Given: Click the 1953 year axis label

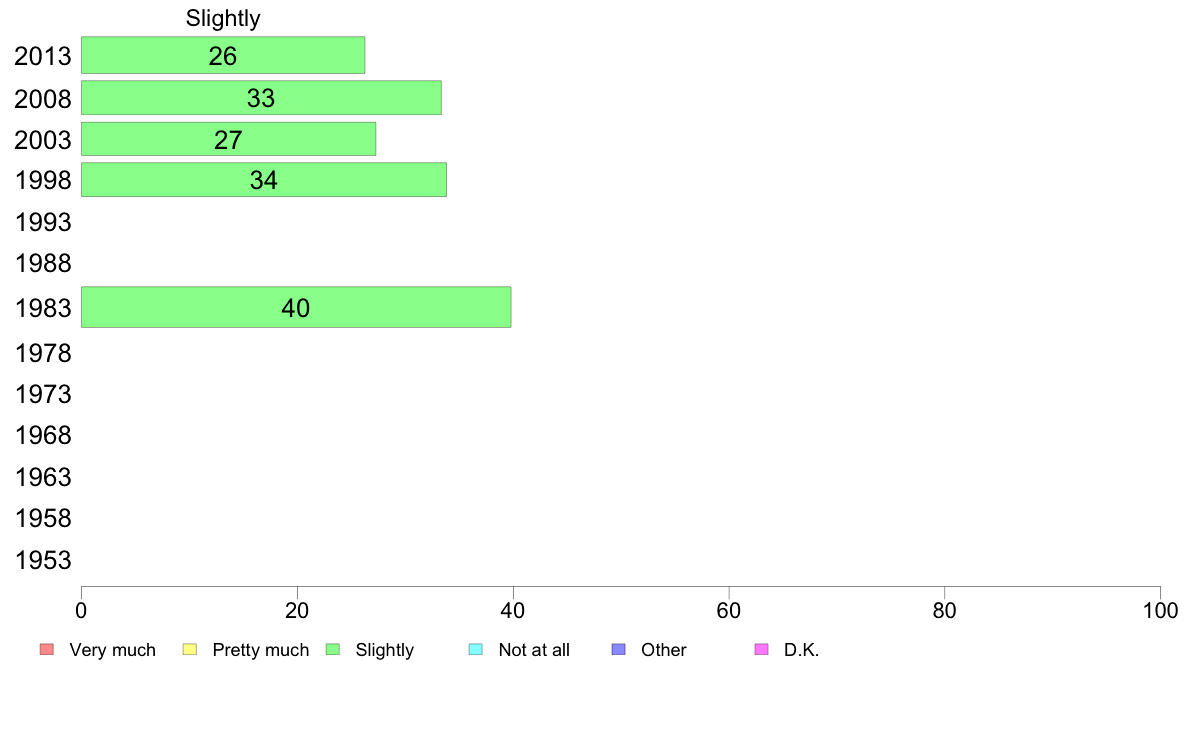Looking at the screenshot, I should pos(43,560).
